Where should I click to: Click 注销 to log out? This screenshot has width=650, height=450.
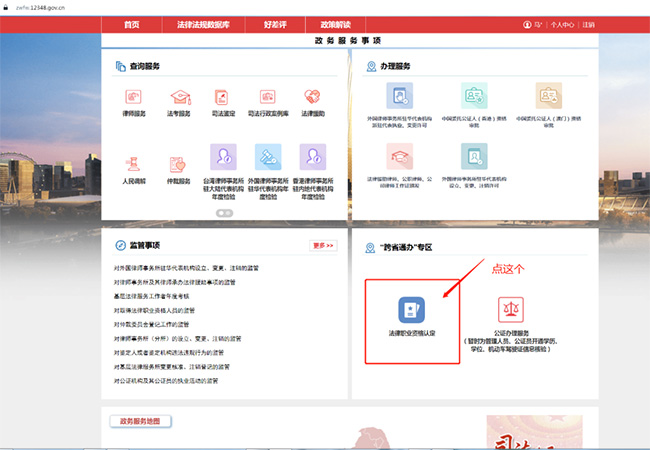coord(588,25)
